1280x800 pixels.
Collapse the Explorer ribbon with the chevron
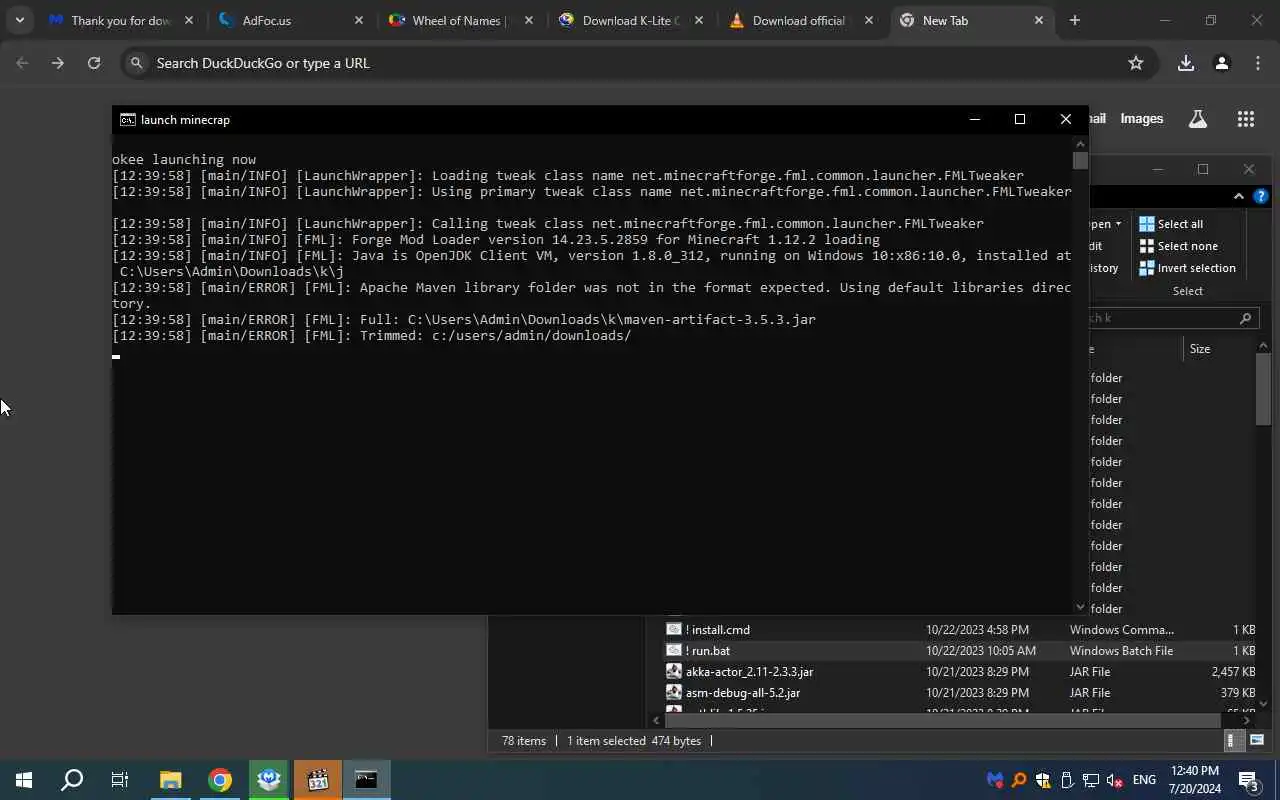(x=1238, y=196)
